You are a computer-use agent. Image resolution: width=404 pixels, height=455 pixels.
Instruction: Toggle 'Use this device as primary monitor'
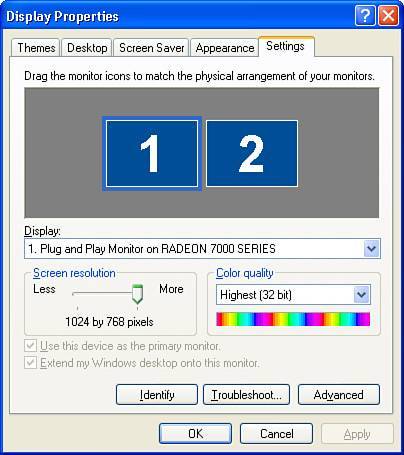tap(31, 346)
